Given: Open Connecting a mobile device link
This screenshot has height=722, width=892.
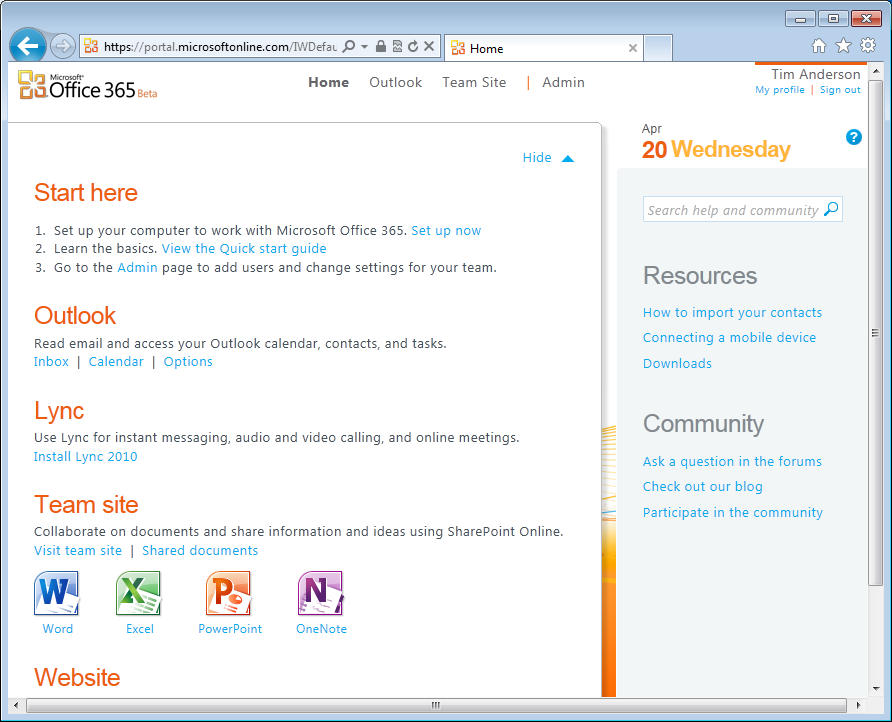Looking at the screenshot, I should pyautogui.click(x=729, y=337).
